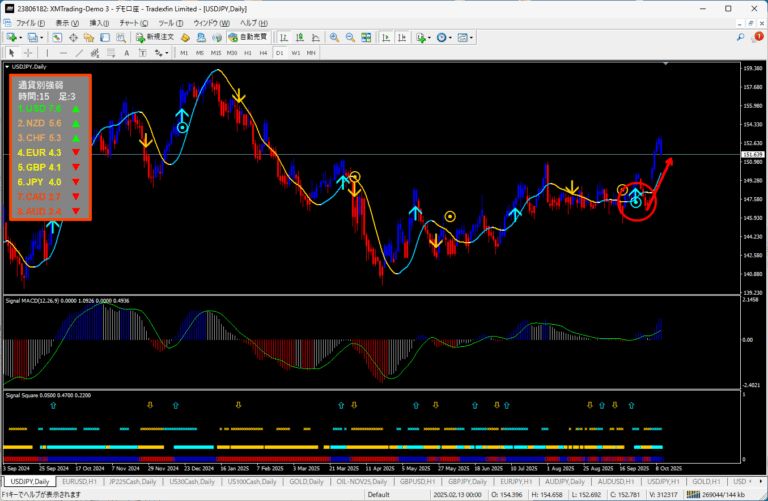Select the horizontal line drawing tool
Screen dimensions: 768x501
click(64, 52)
